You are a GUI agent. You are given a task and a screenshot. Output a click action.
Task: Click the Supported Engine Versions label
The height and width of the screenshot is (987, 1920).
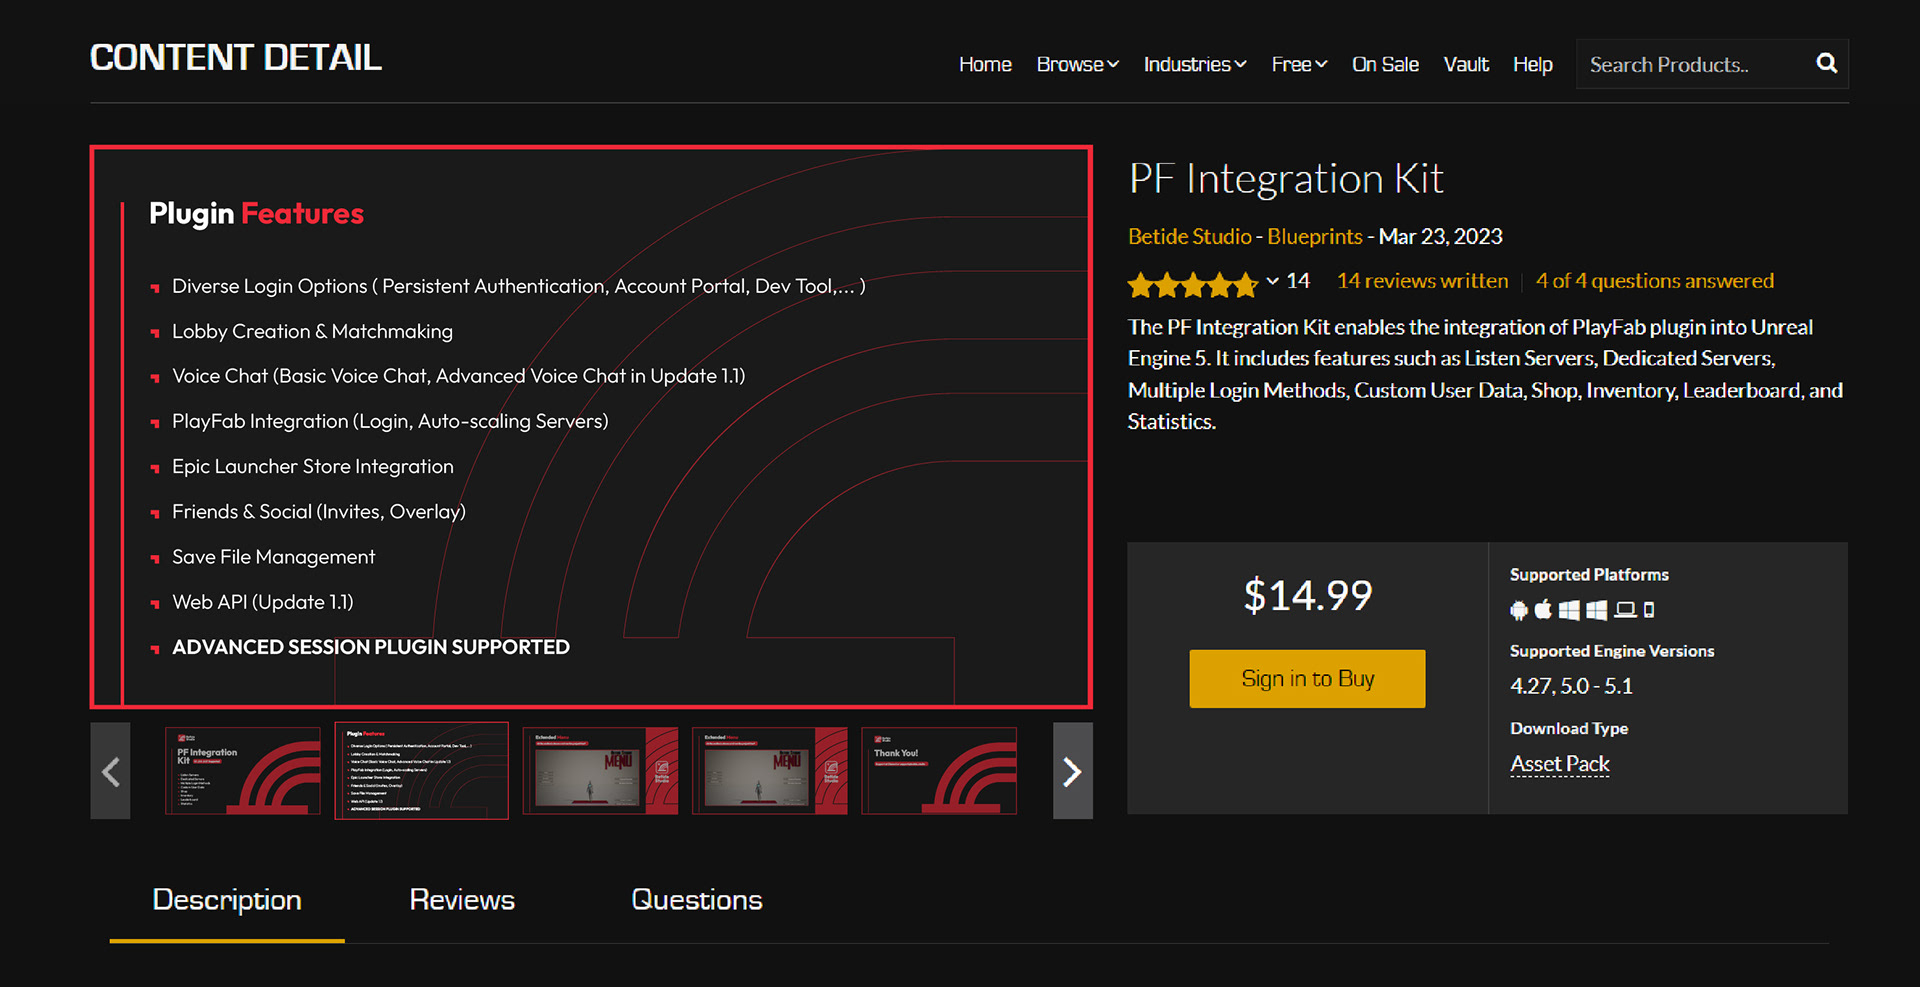[x=1612, y=651]
